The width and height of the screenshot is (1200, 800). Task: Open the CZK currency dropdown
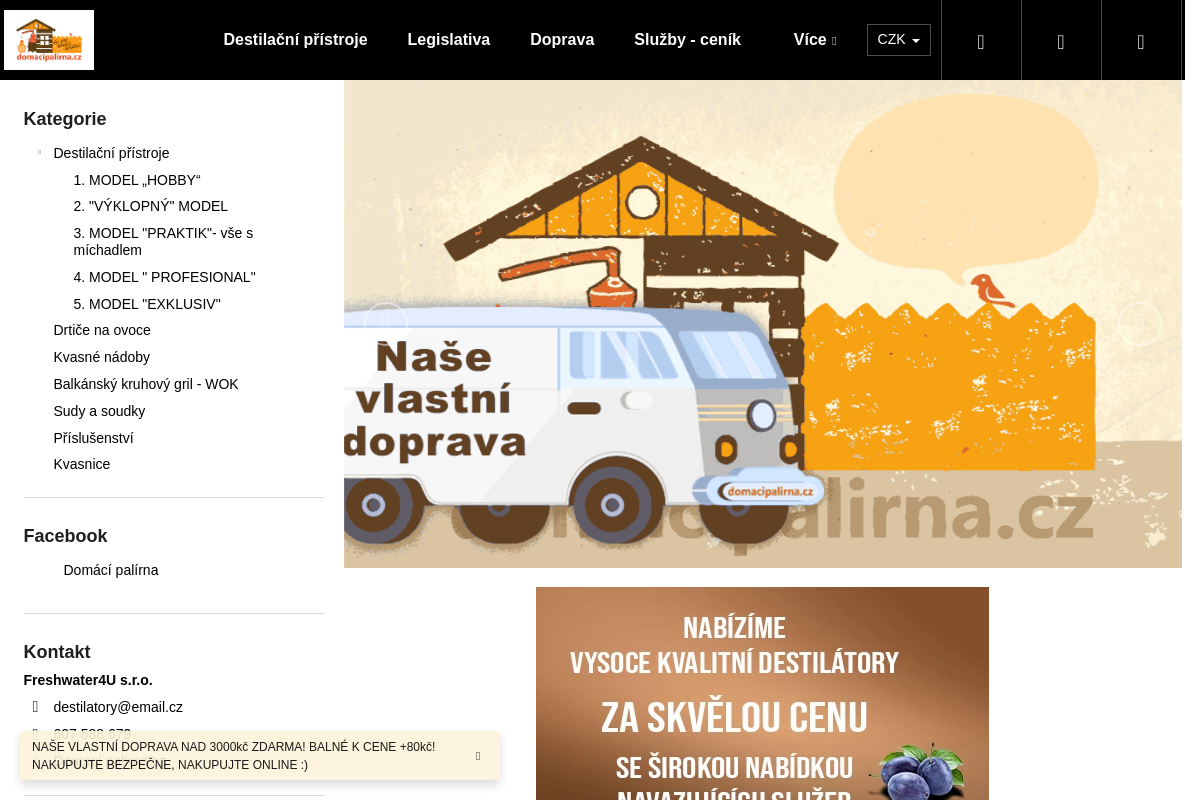coord(897,40)
